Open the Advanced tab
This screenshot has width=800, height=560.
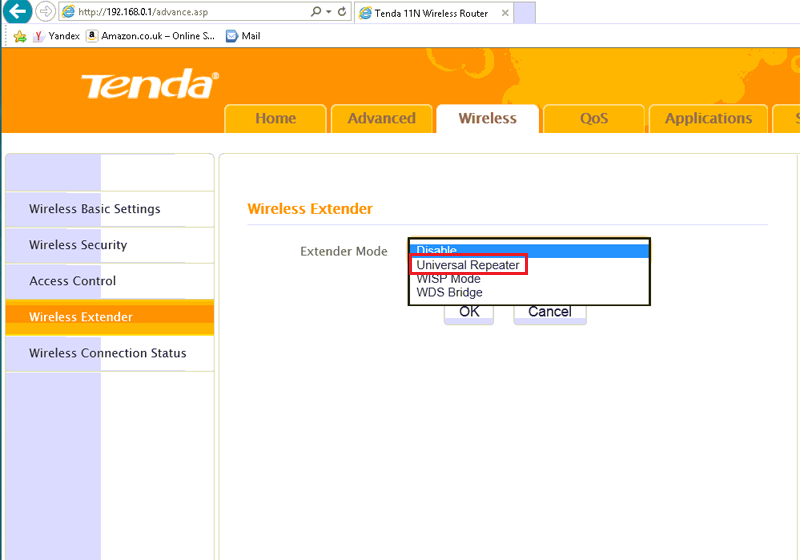coord(381,118)
